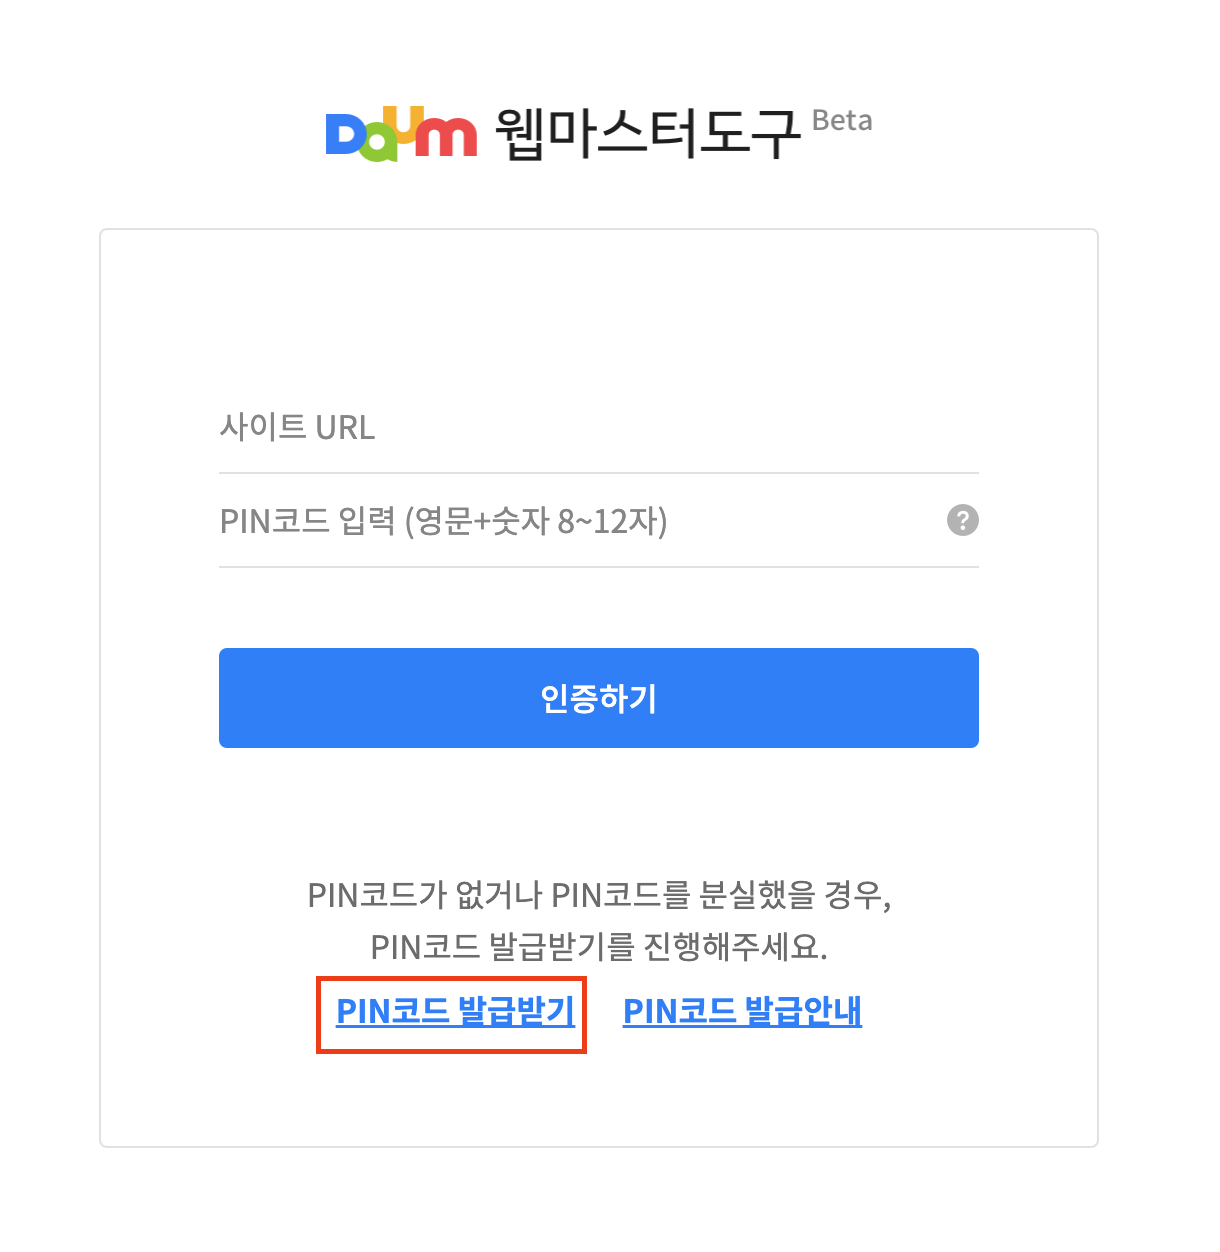Click the divider line under 사이트 URL

(x=598, y=473)
